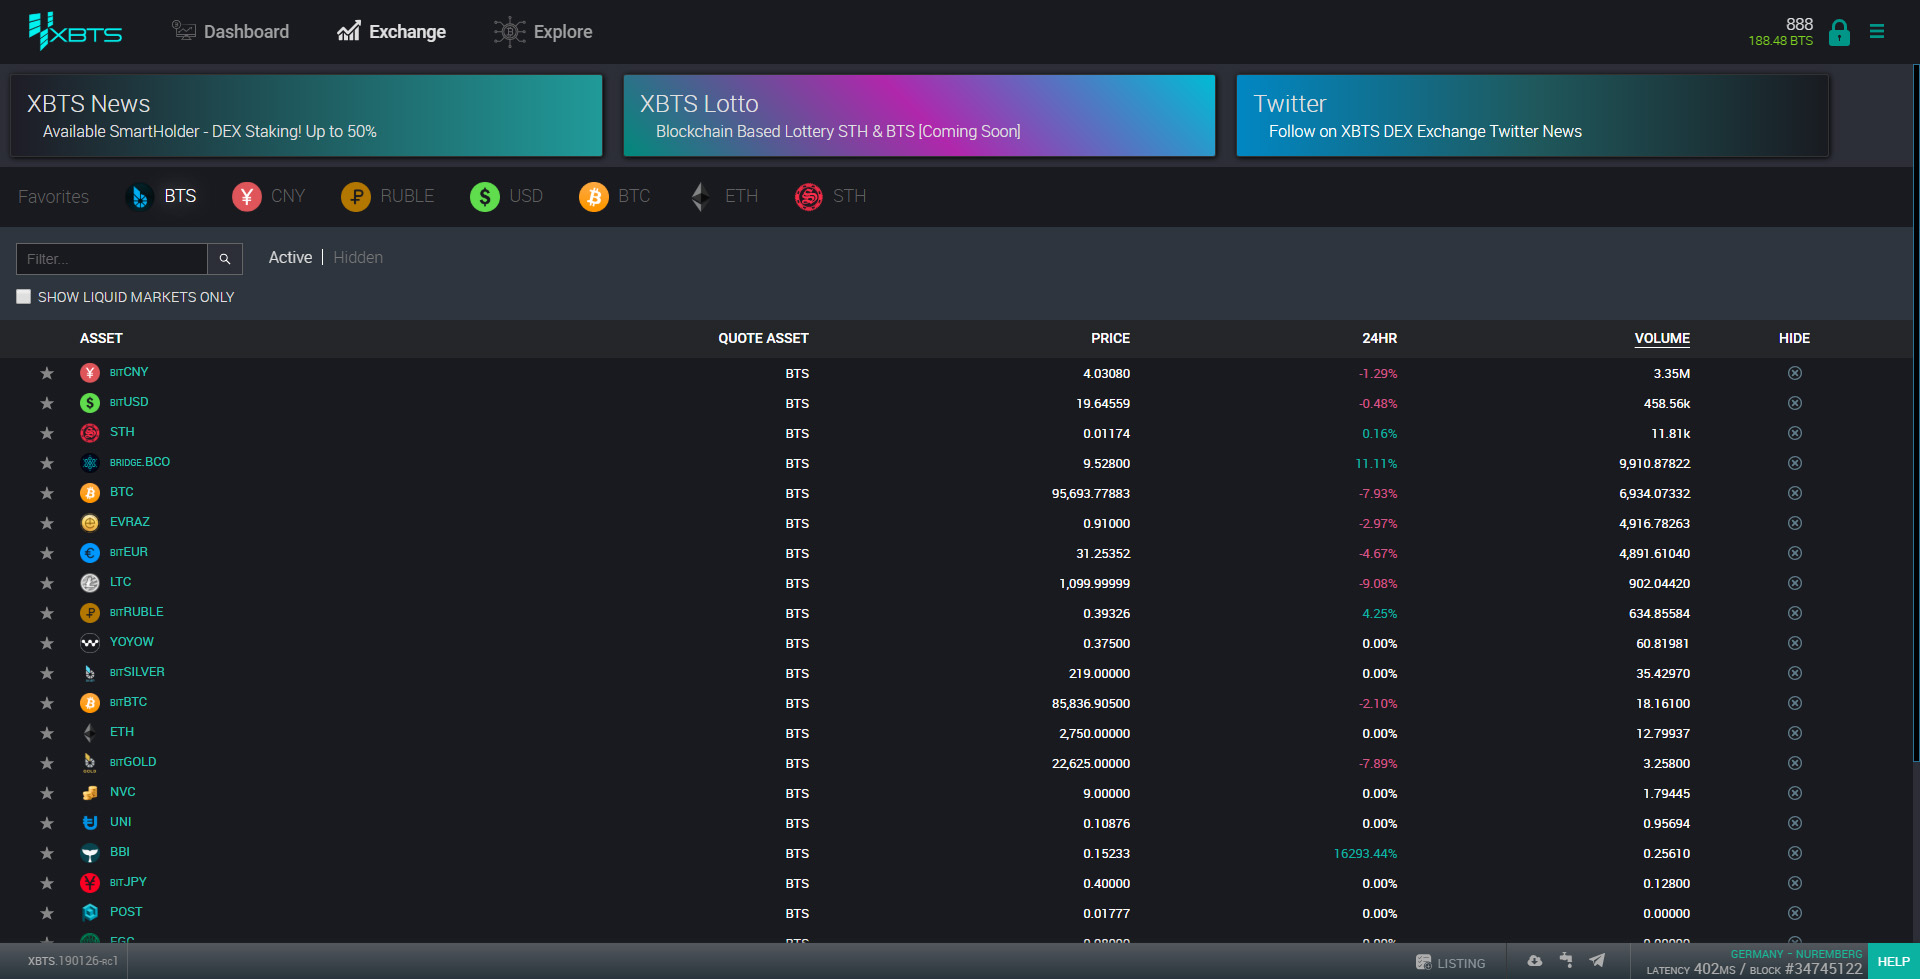The image size is (1920, 979).
Task: Open the Help button
Action: tap(1893, 961)
